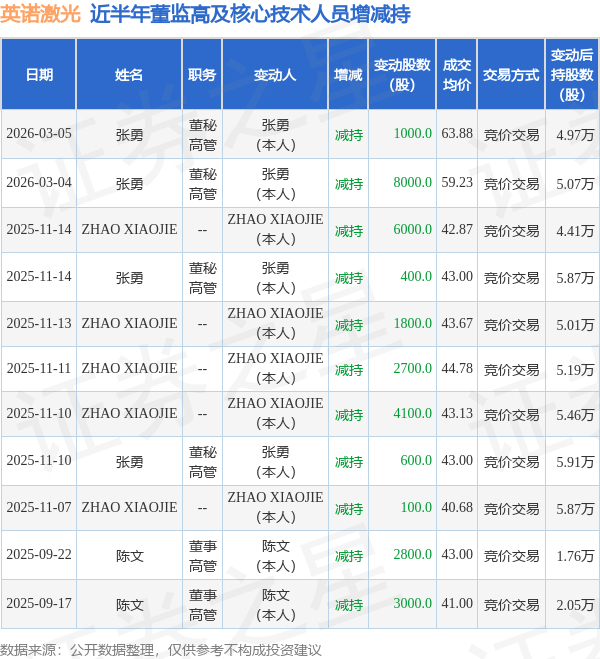This screenshot has height=659, width=600.
Task: Click the date cell 2026-03-04
Action: tap(39, 182)
